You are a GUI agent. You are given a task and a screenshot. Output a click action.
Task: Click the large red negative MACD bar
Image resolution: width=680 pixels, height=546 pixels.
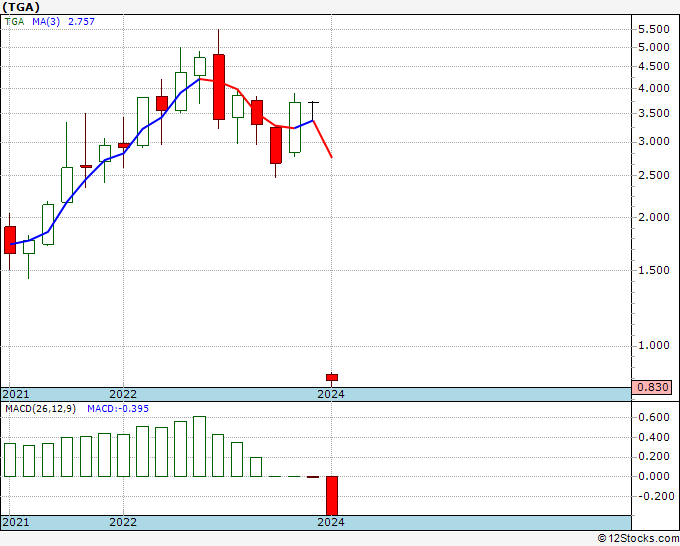[x=332, y=496]
